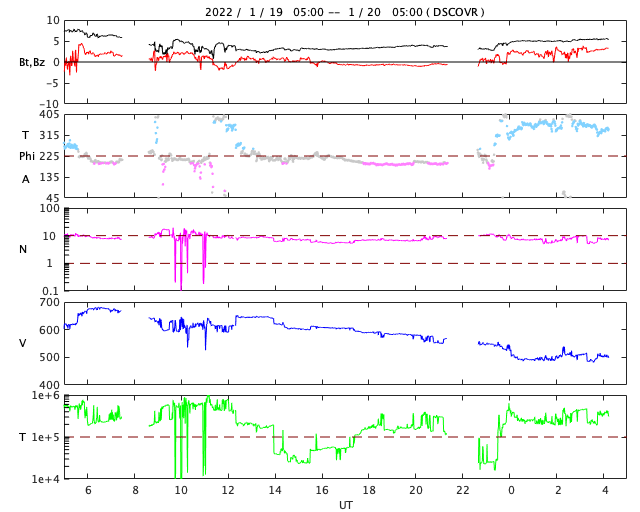Click the '1e+5' temperature tick label

coord(46,437)
